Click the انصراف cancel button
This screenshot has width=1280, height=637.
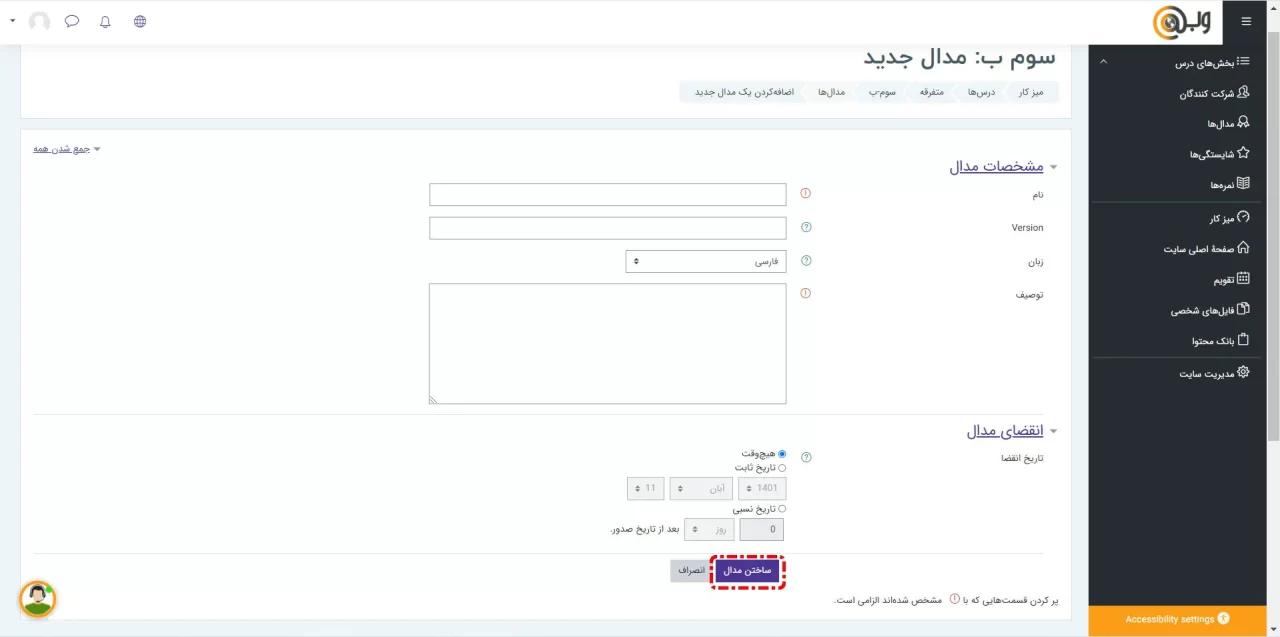click(x=691, y=571)
